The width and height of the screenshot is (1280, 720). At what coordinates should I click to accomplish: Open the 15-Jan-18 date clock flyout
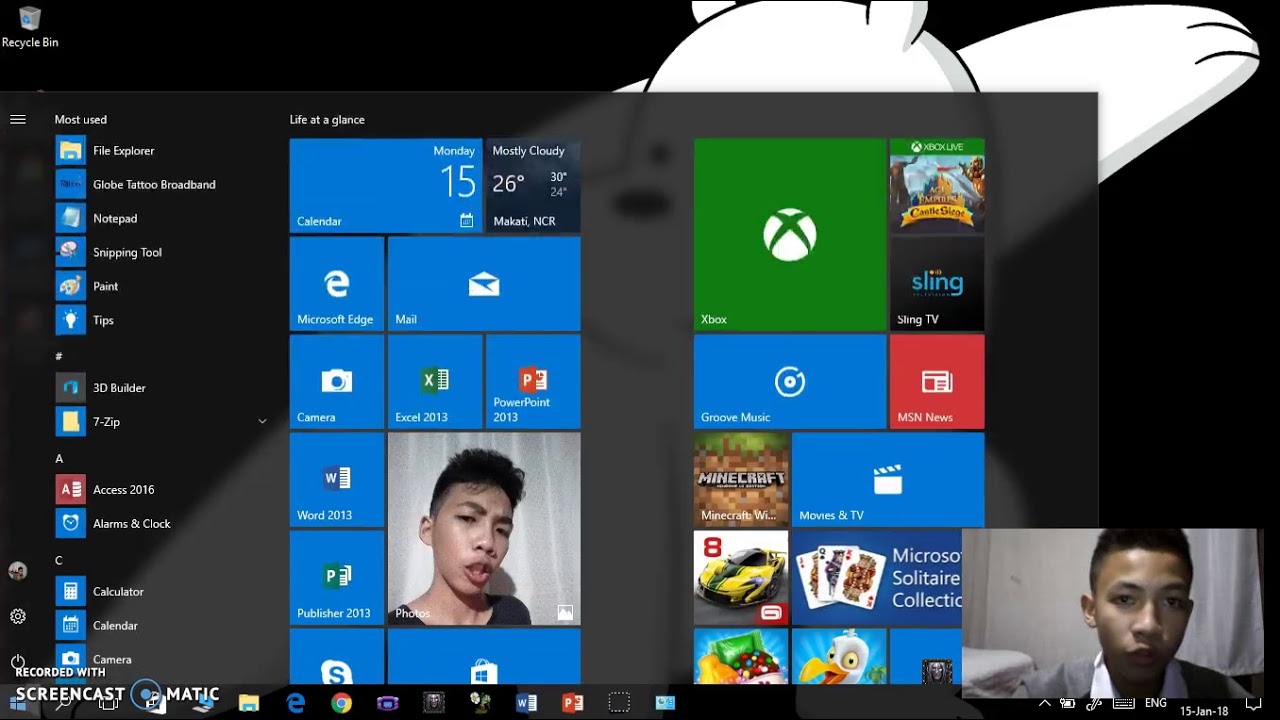click(1204, 711)
